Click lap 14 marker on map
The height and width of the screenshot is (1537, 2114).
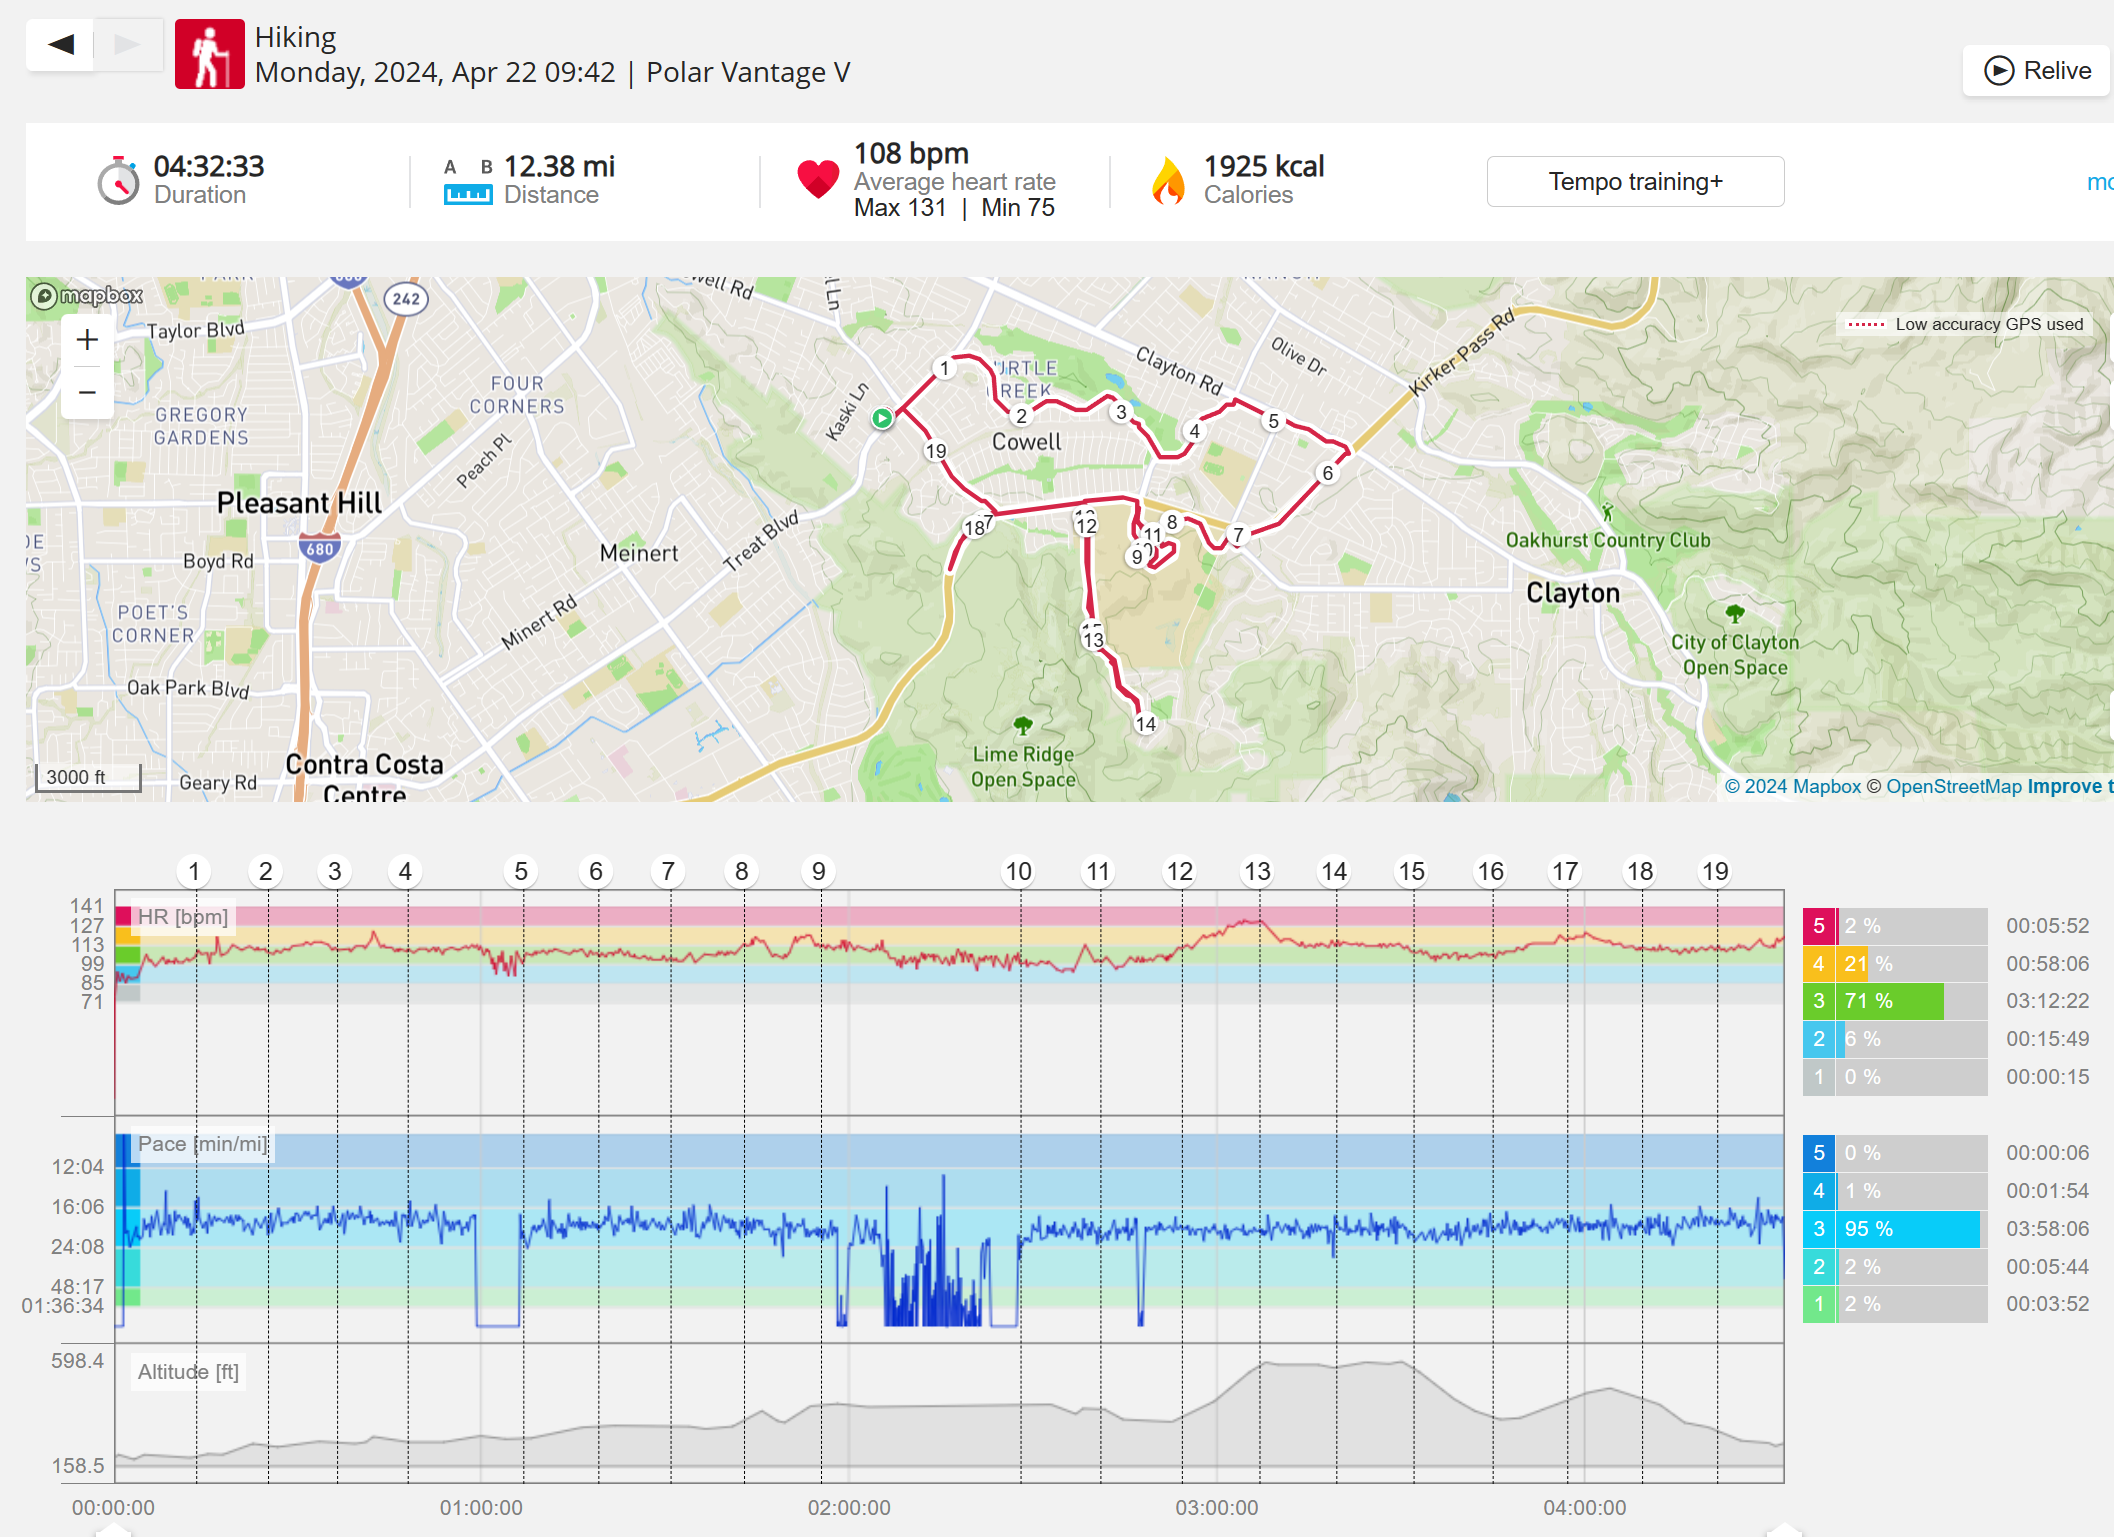tap(1146, 724)
